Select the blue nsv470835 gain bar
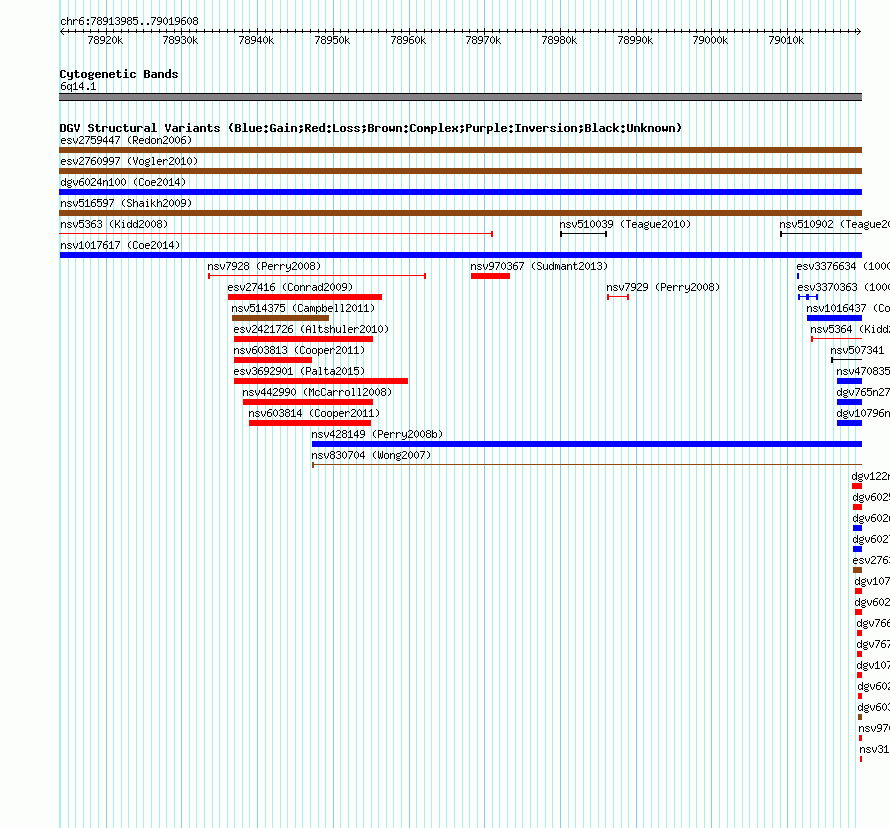 pos(849,381)
